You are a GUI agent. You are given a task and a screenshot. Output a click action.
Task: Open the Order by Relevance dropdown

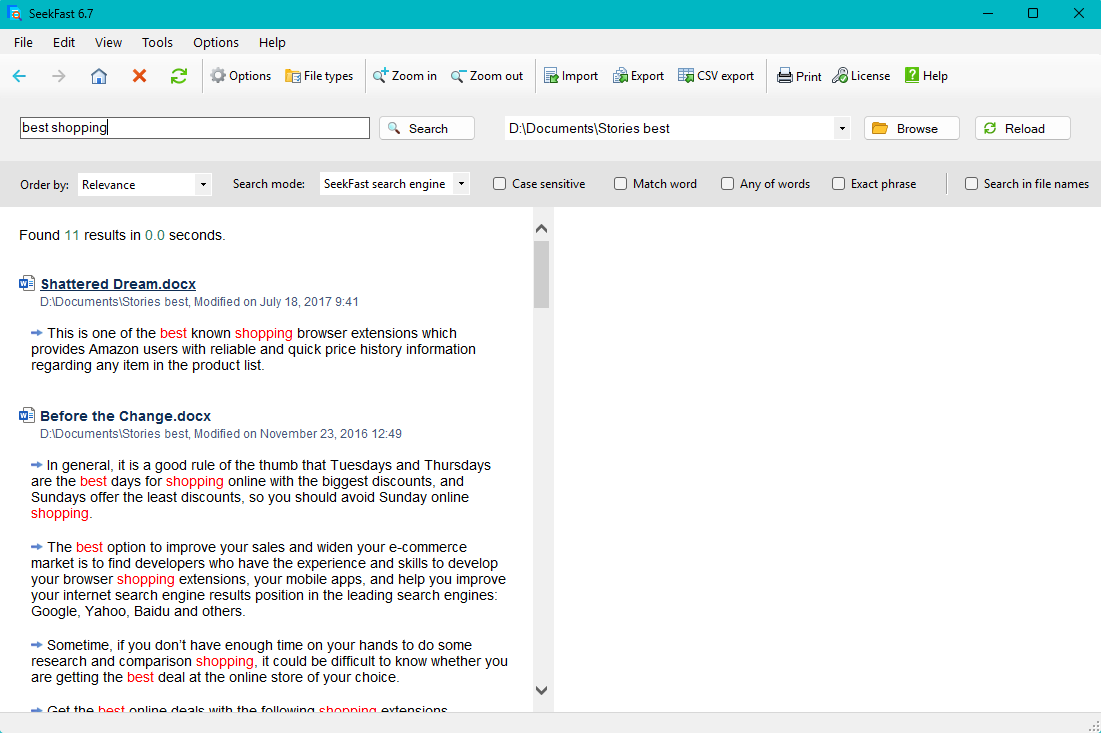(x=144, y=184)
